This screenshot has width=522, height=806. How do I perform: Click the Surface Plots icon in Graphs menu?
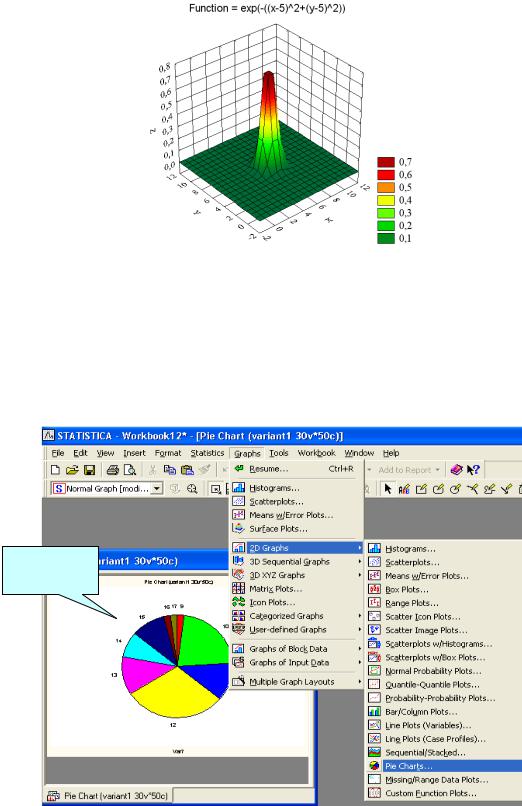pos(238,528)
